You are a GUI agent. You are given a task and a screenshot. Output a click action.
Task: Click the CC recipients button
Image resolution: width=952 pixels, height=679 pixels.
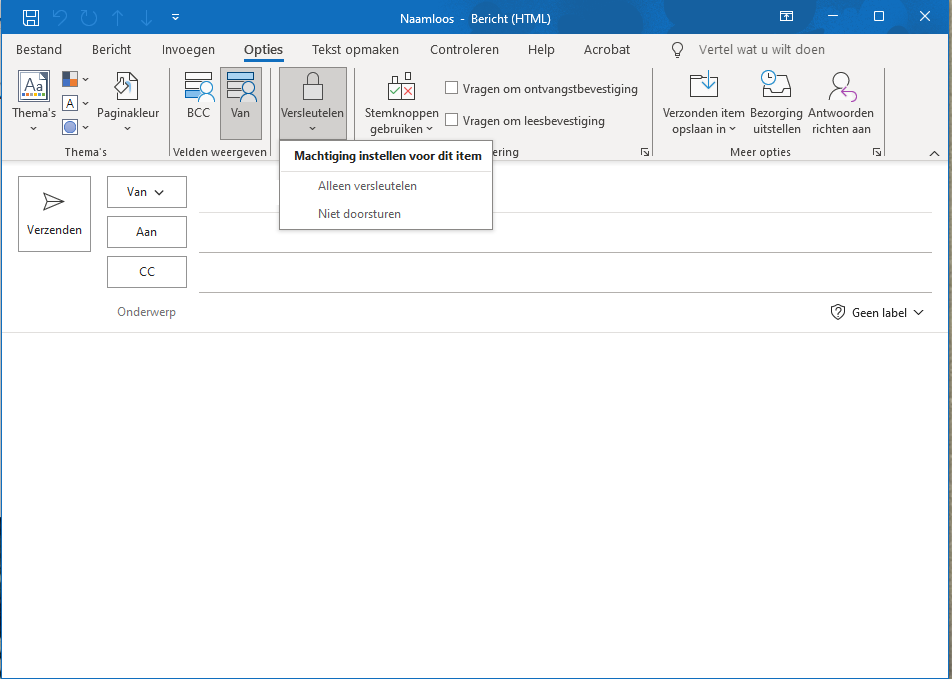point(147,271)
